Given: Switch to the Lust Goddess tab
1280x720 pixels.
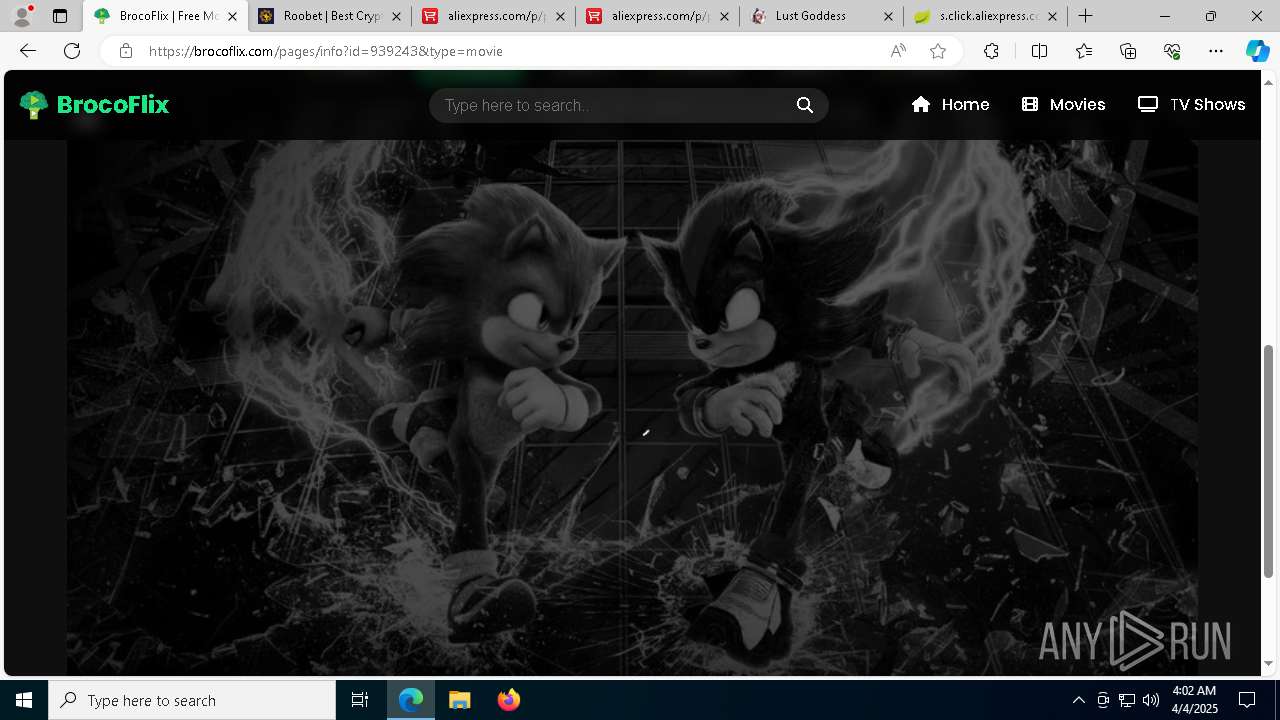Looking at the screenshot, I should 822,16.
